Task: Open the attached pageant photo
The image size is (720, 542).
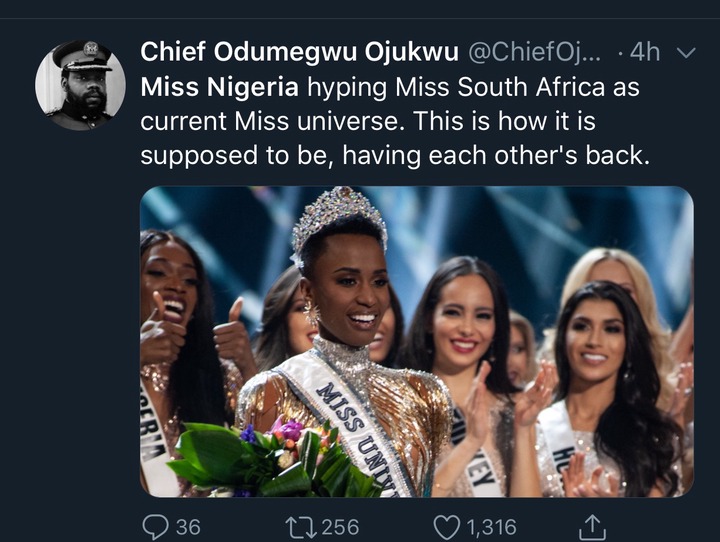Action: pyautogui.click(x=416, y=341)
